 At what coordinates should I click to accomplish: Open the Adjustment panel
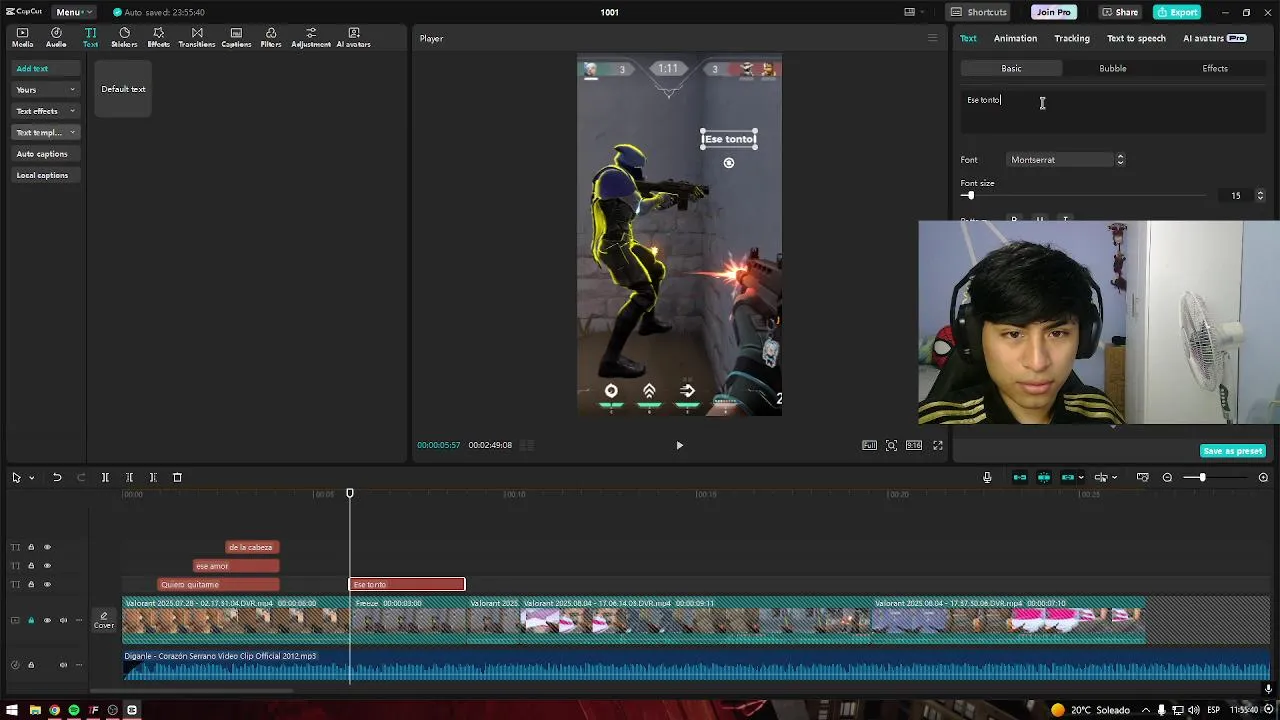point(310,38)
